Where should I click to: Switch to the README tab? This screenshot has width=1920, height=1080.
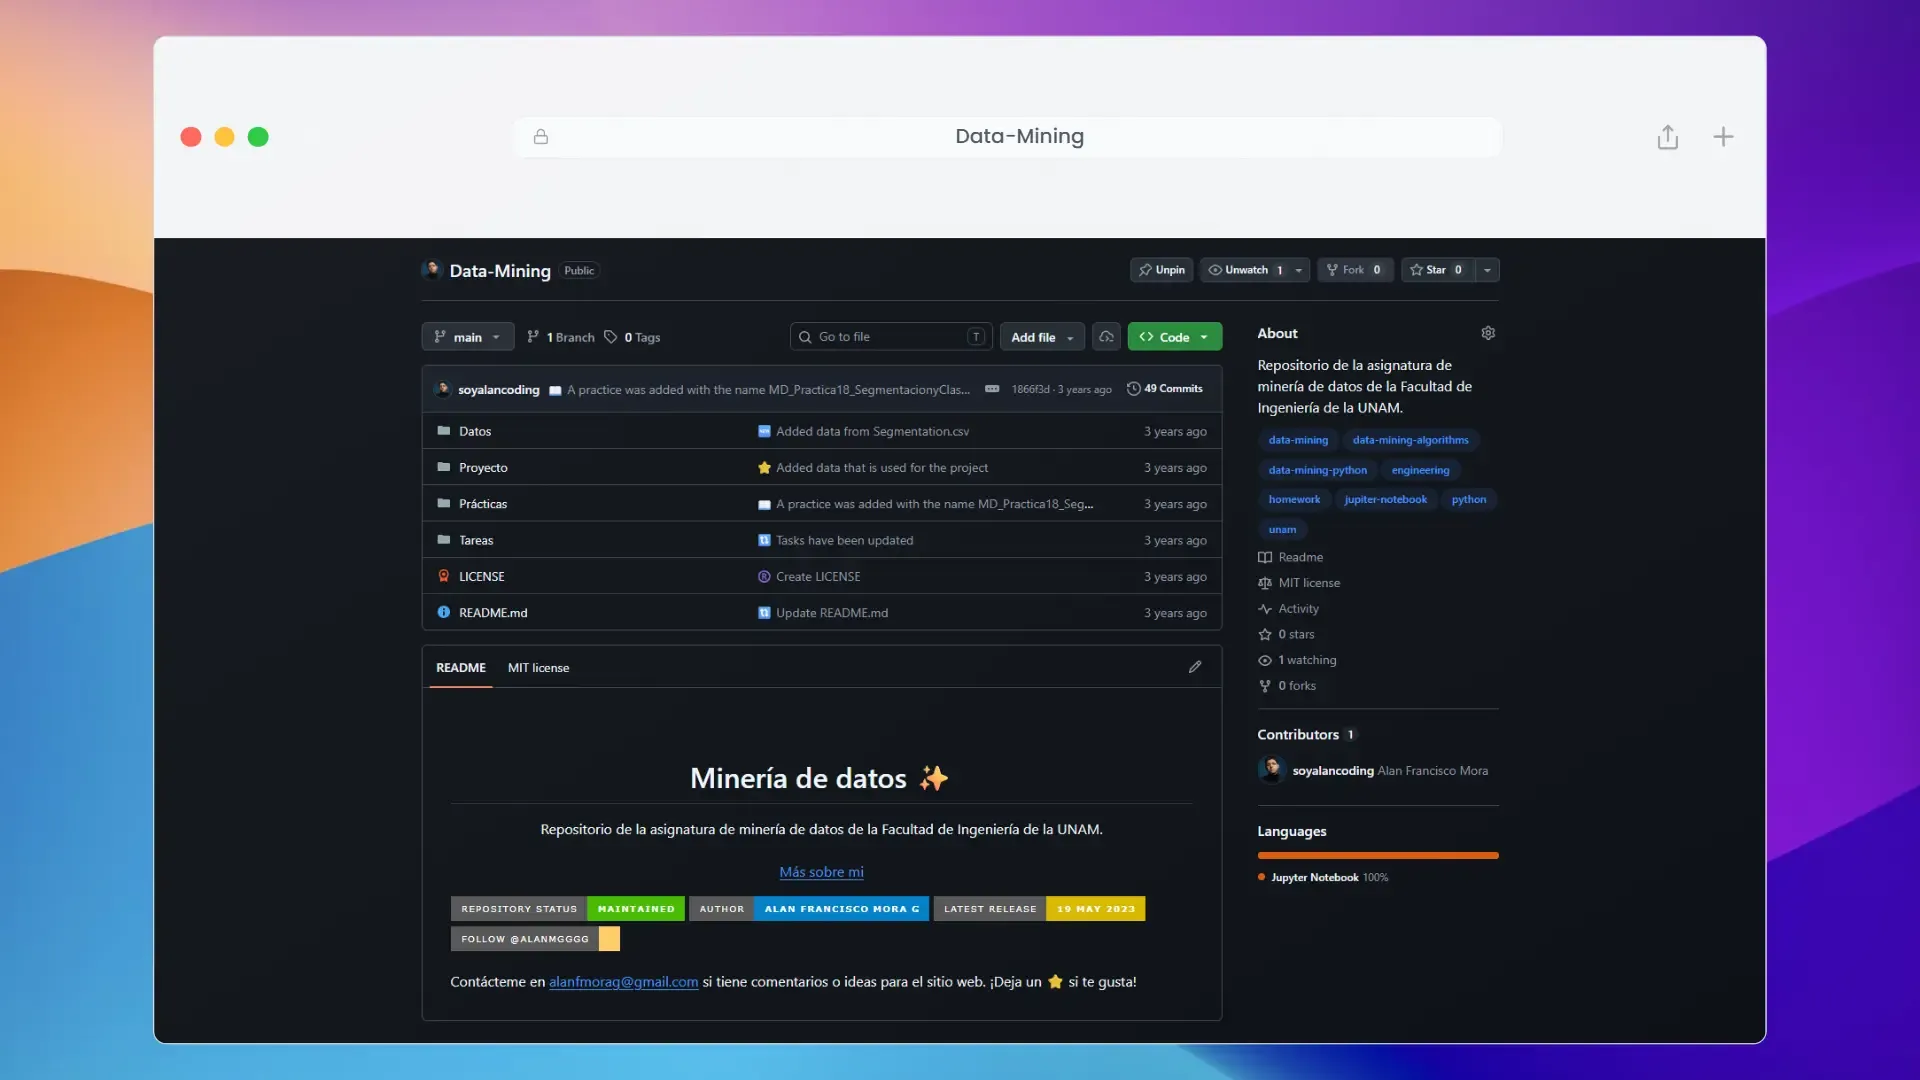click(461, 667)
